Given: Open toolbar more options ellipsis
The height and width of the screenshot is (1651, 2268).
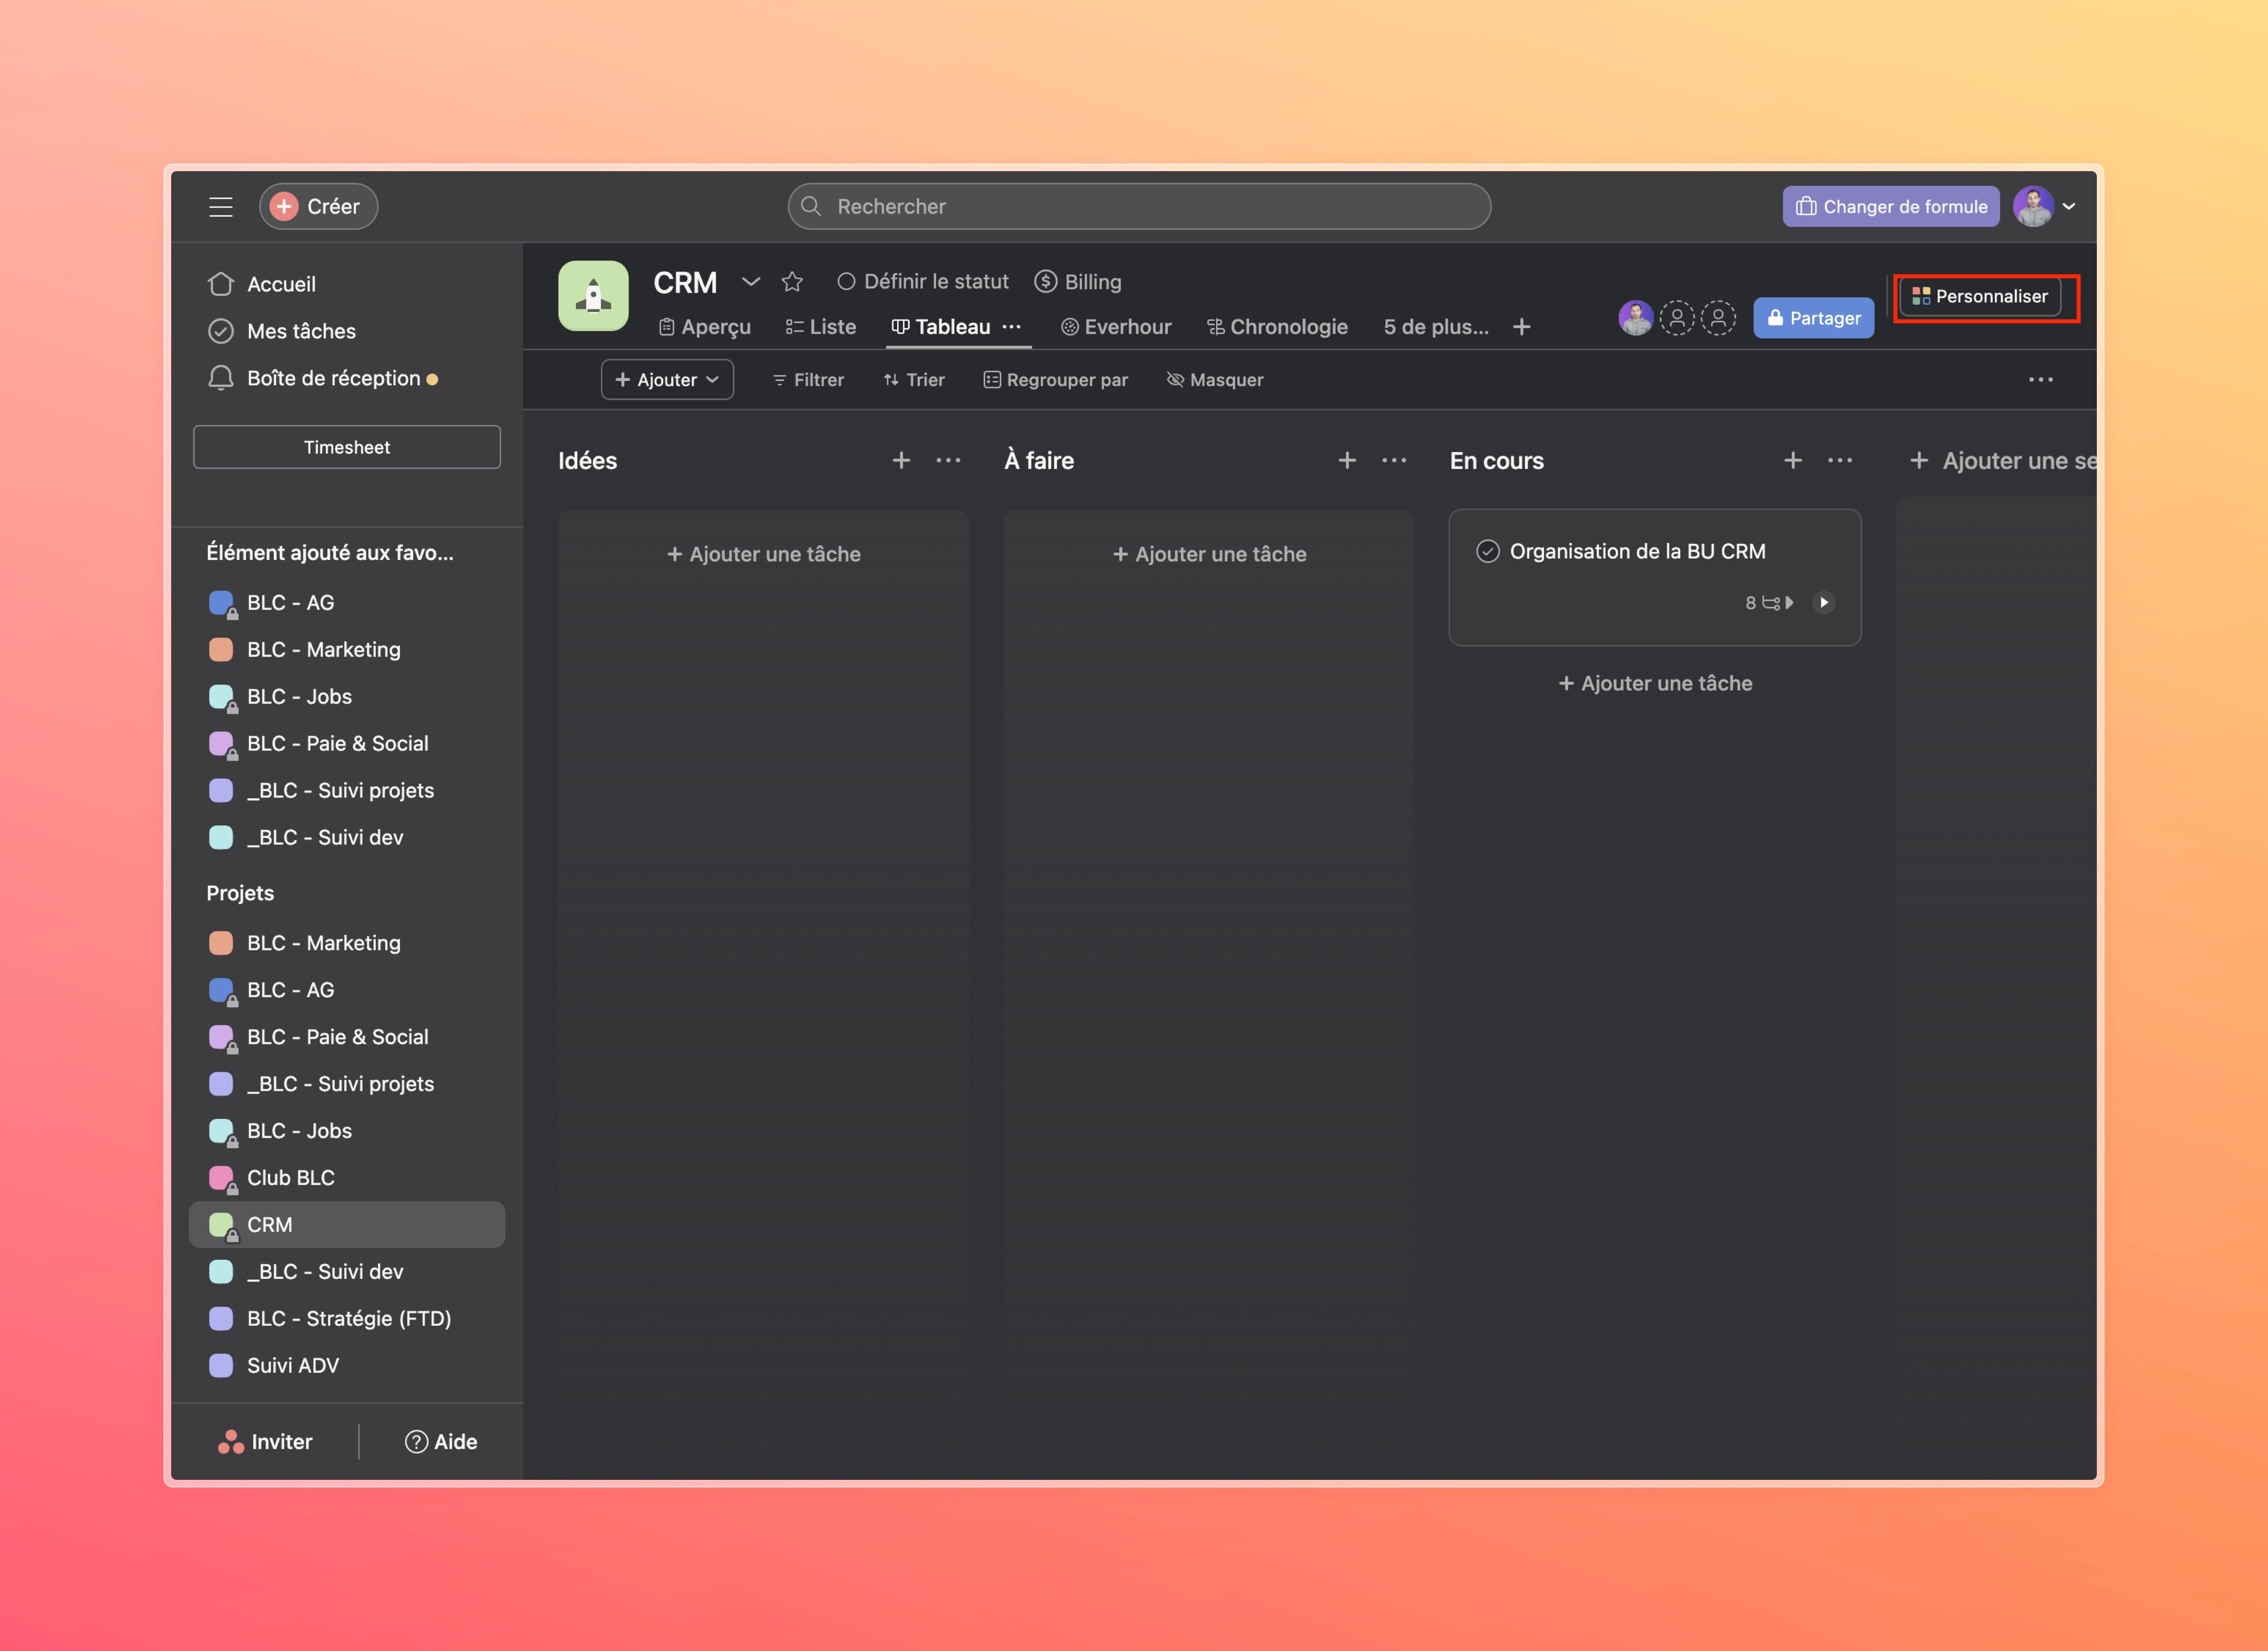Looking at the screenshot, I should tap(2040, 380).
